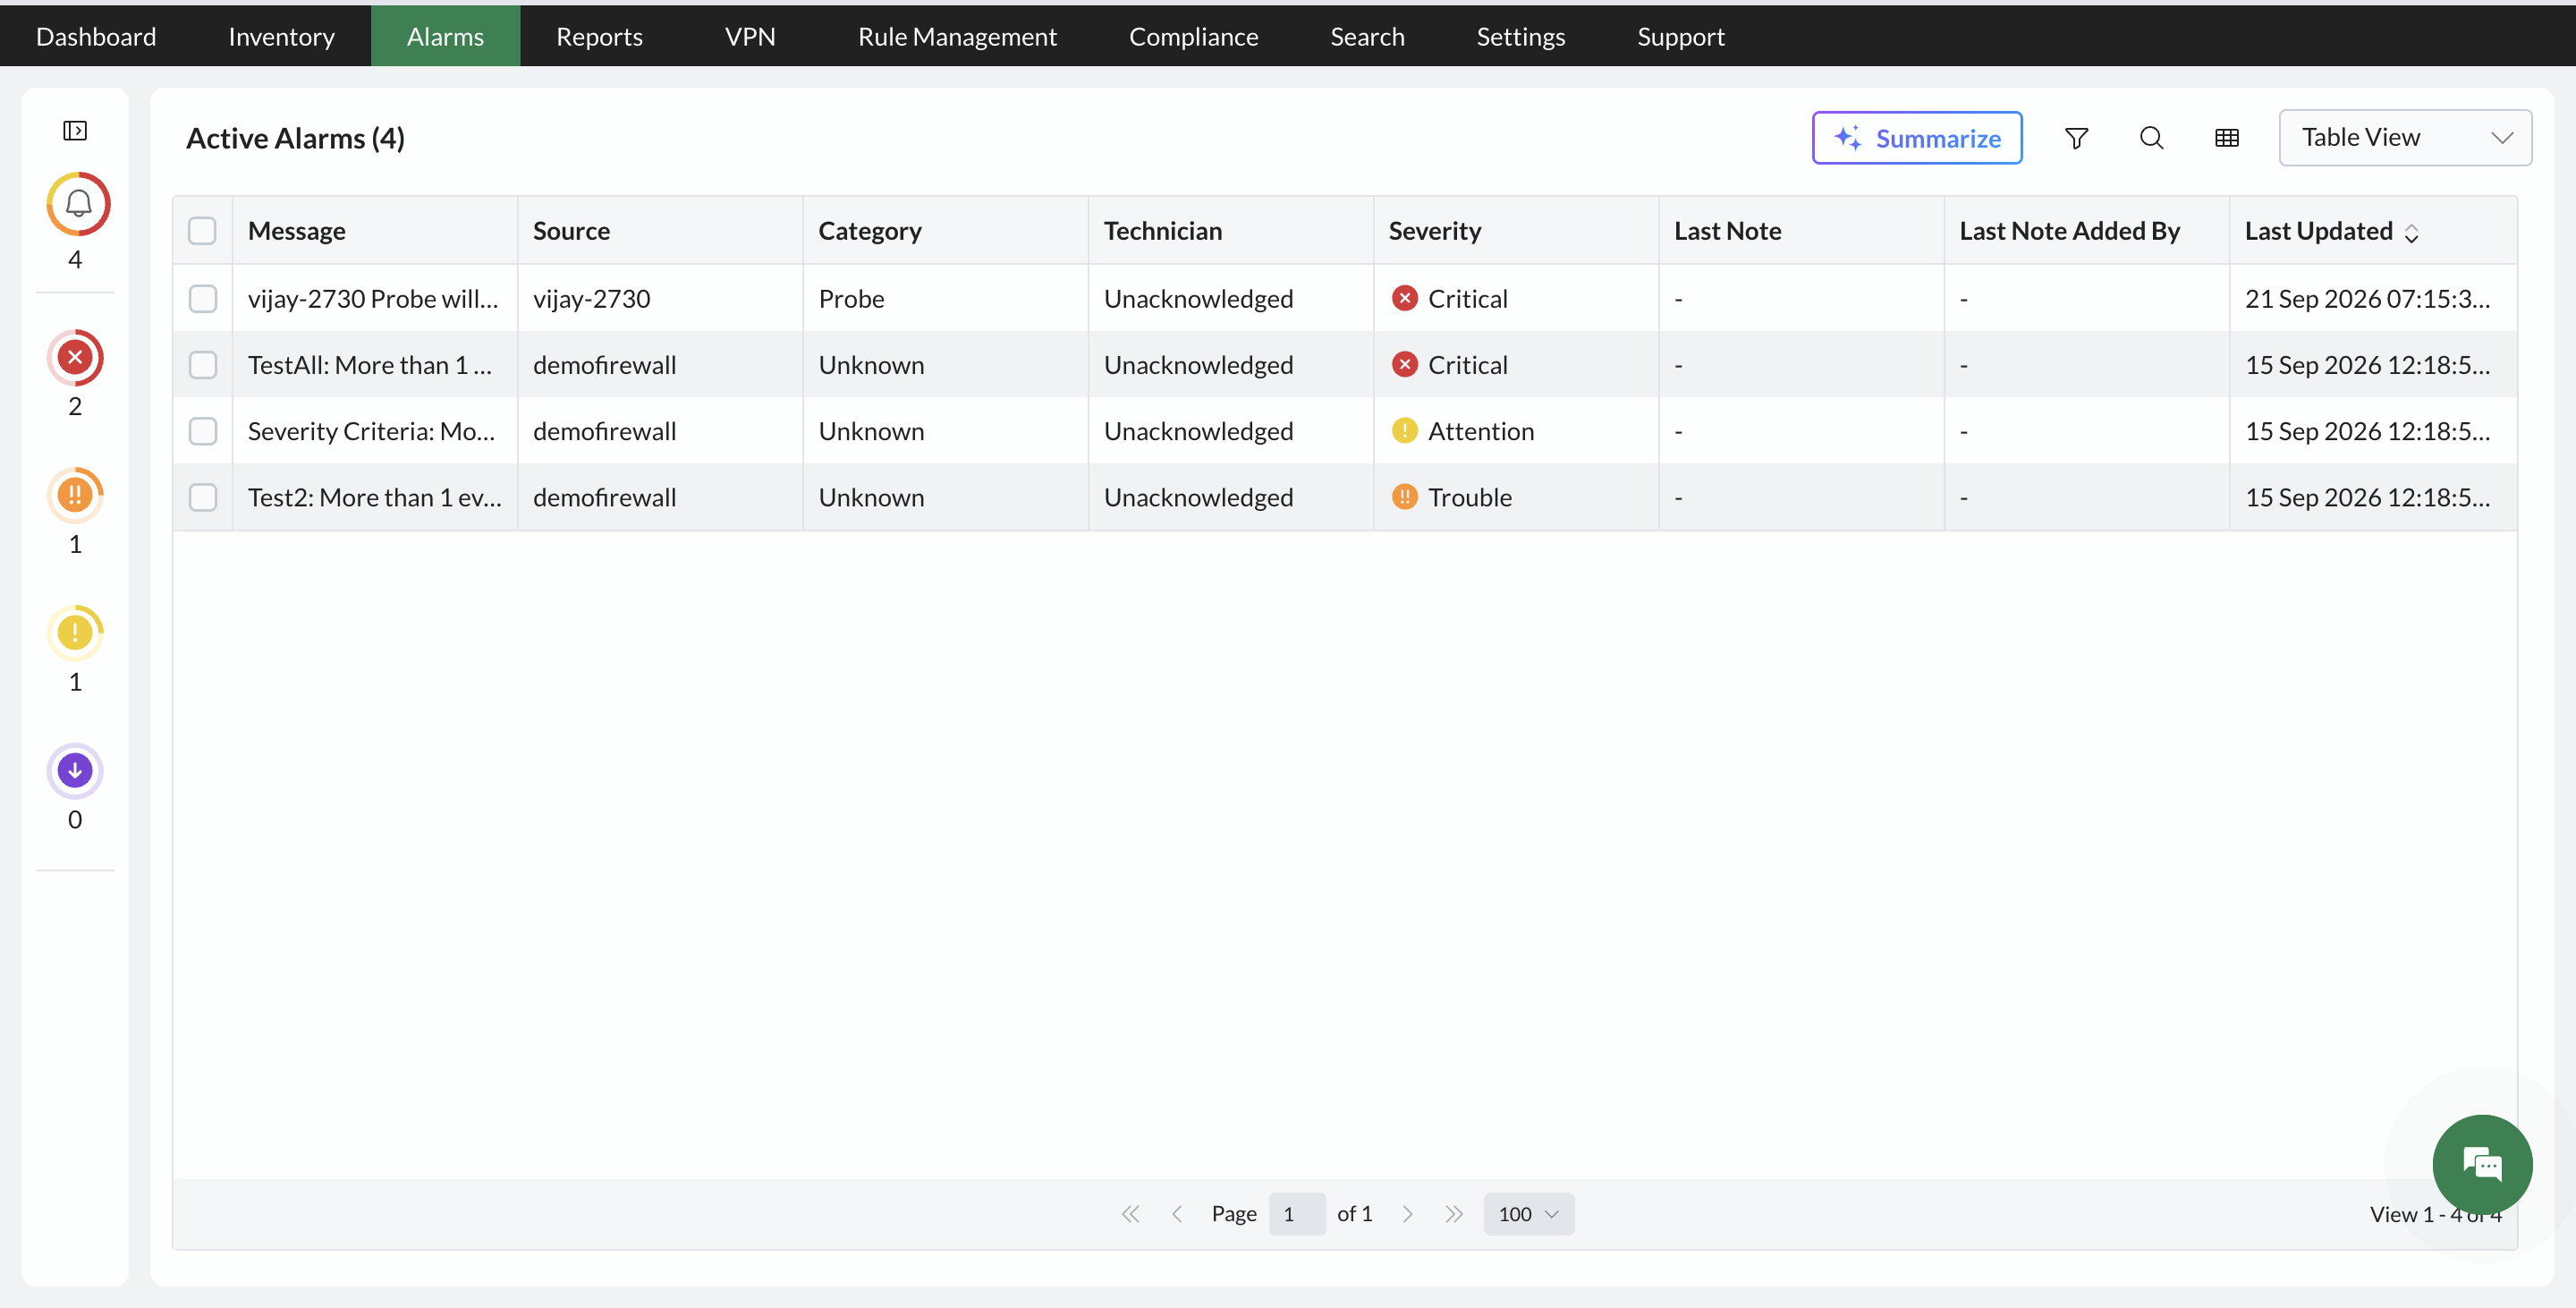Screen dimensions: 2576x1308
Task: Open the Inventory tab
Action: (281, 36)
